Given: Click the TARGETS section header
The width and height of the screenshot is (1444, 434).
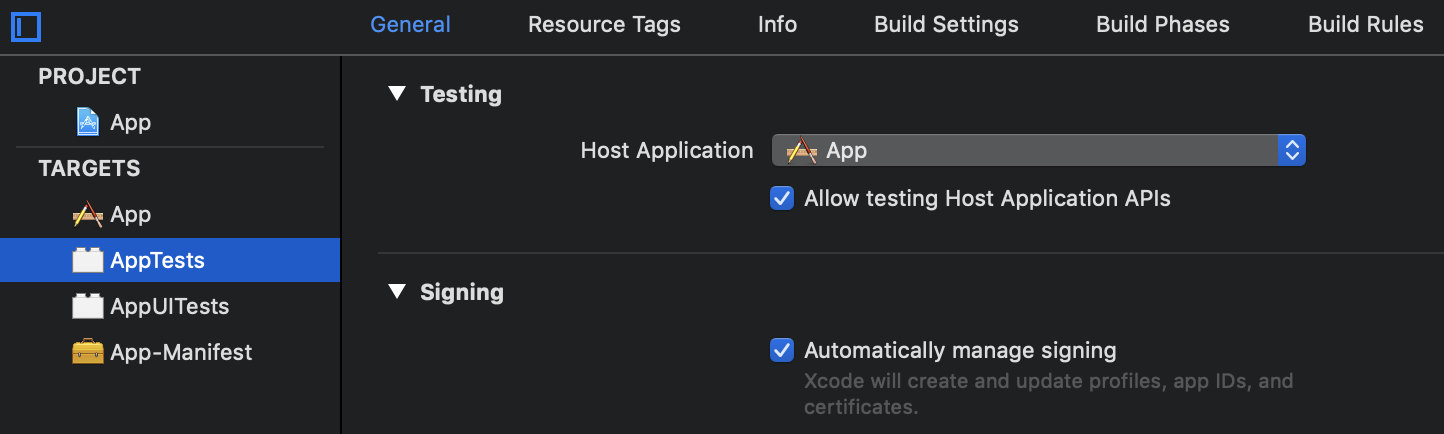Looking at the screenshot, I should click(89, 168).
